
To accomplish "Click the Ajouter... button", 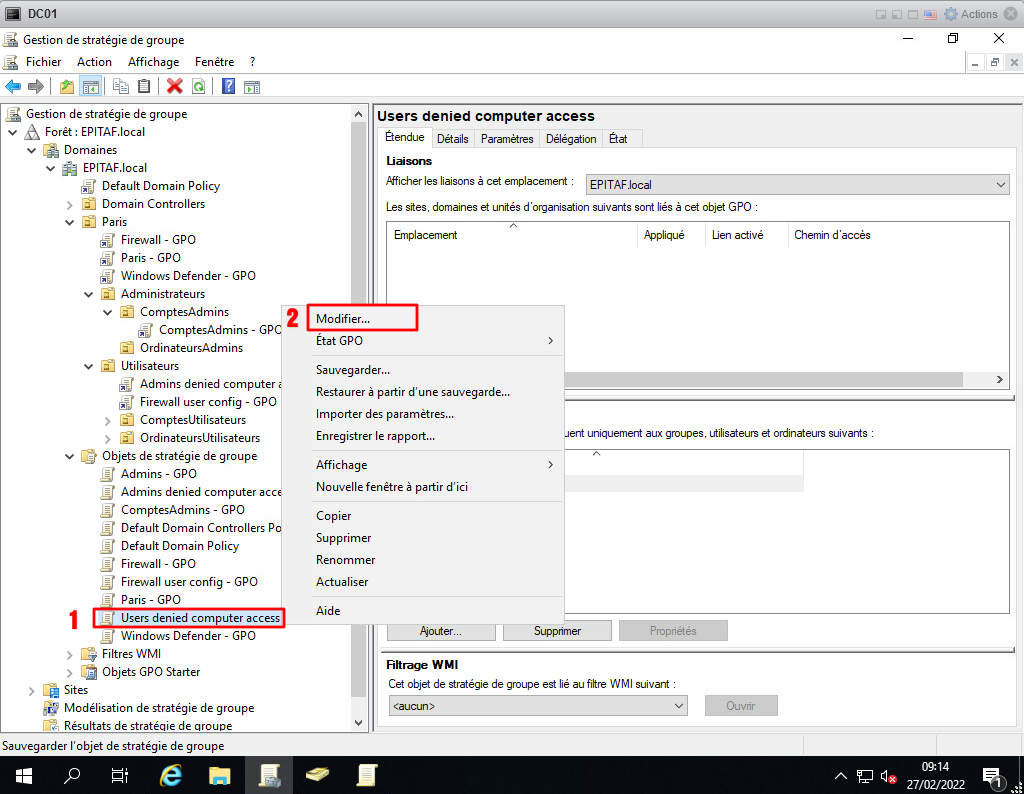I will point(440,631).
